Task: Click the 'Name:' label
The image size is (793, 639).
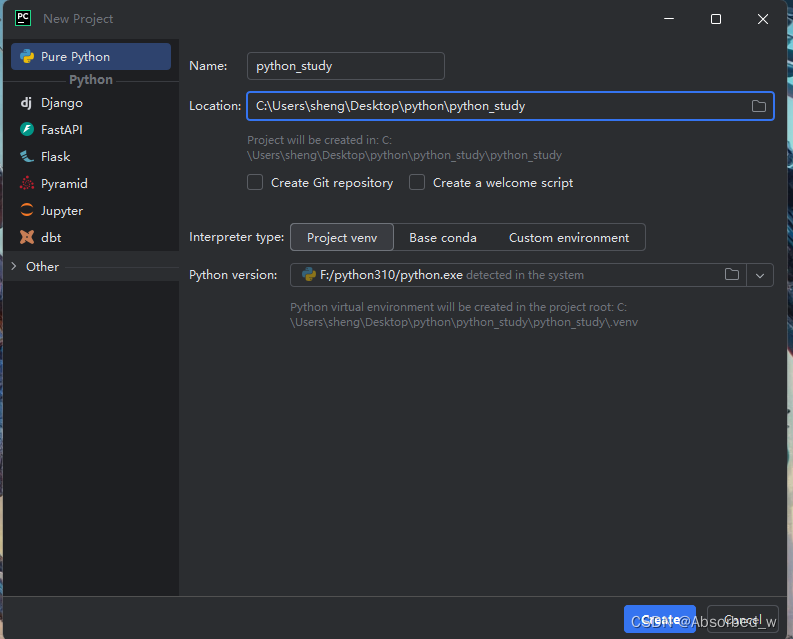Action: [208, 66]
